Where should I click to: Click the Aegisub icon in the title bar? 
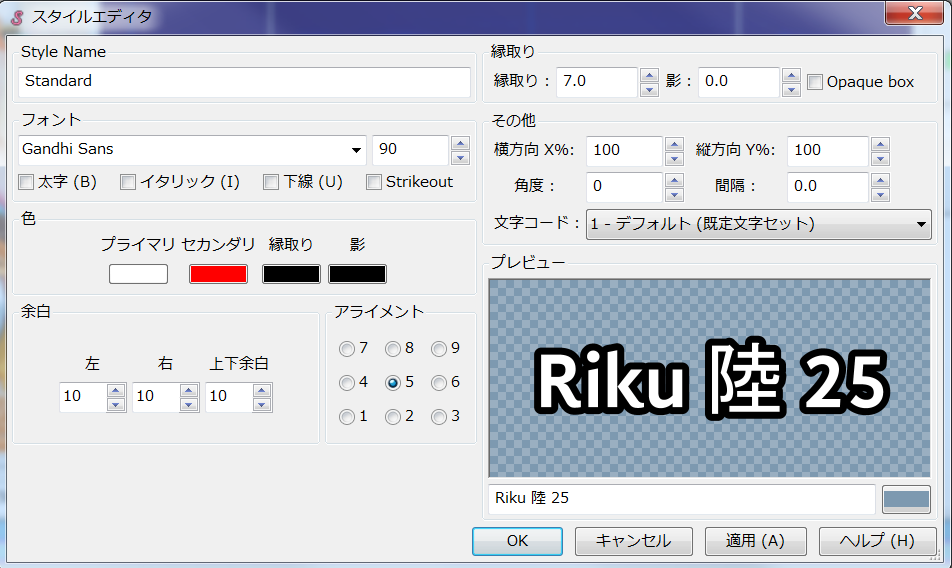[x=17, y=16]
